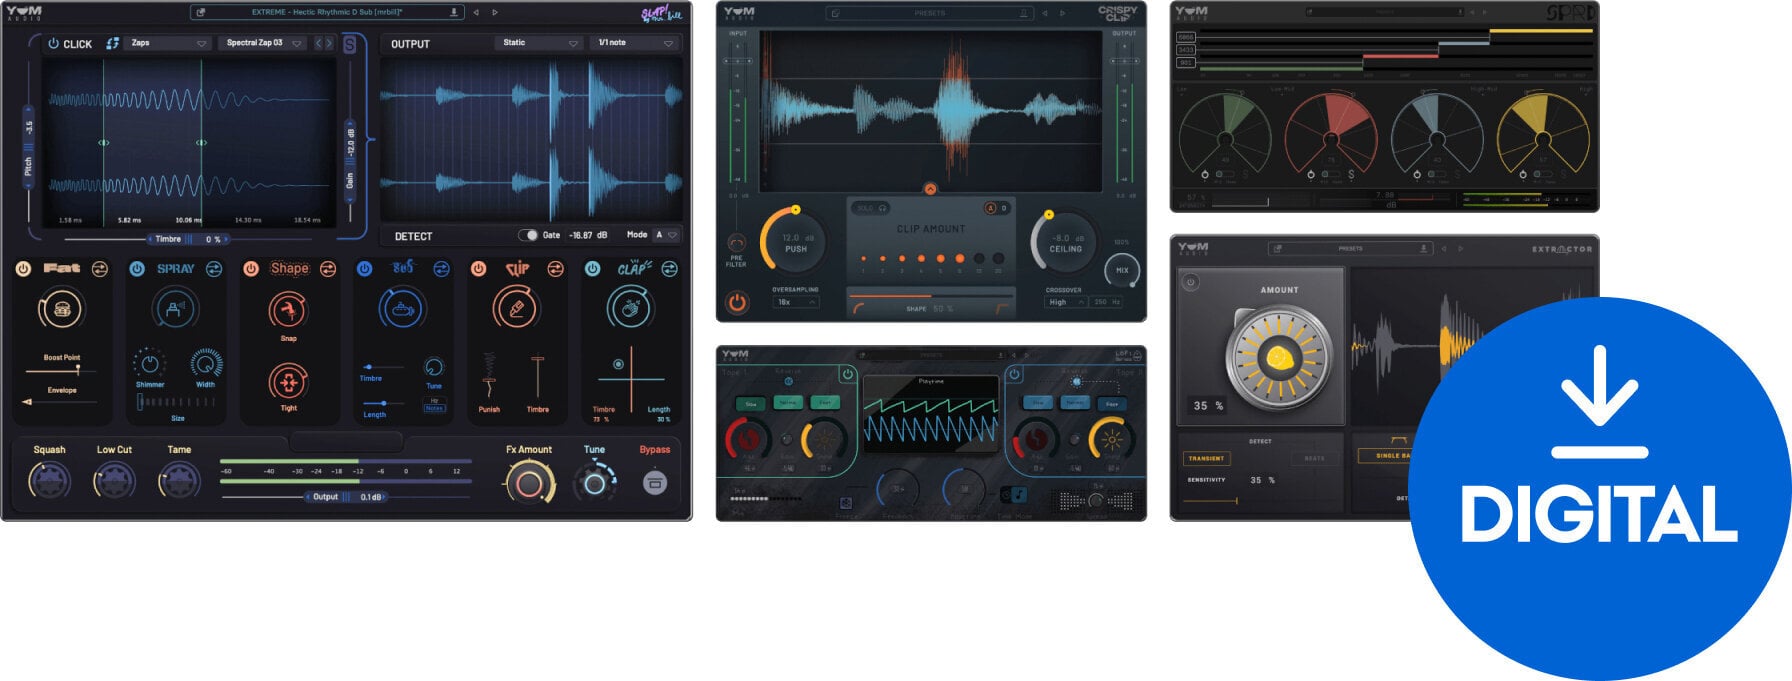Screen dimensions: 1792x681
Task: Save the EXTREME preset in Slap
Action: (x=454, y=12)
